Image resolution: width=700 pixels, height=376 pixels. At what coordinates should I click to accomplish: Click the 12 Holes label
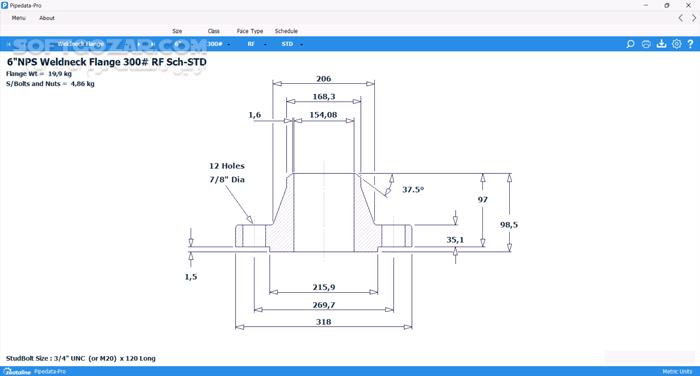click(227, 166)
